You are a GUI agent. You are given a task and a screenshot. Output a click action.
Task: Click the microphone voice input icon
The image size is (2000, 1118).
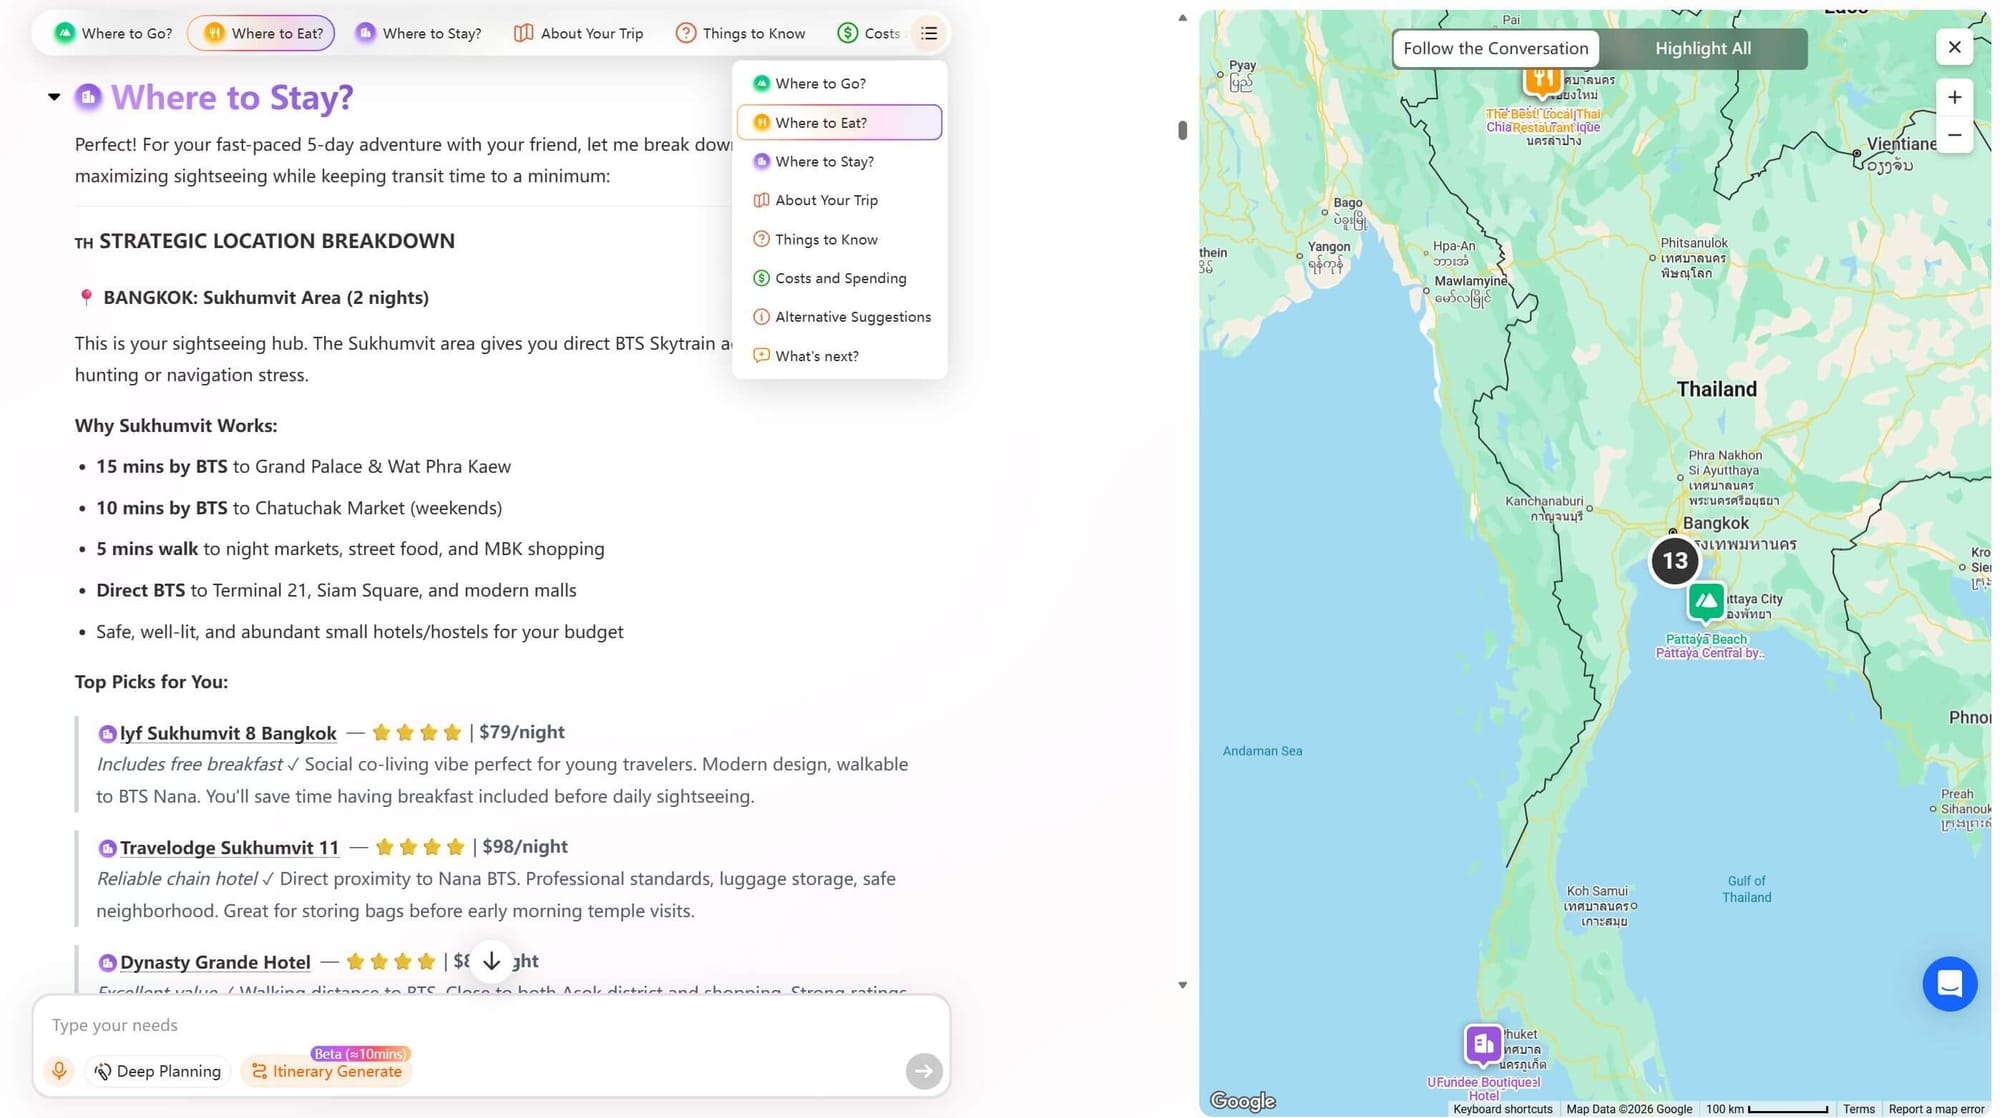tap(59, 1071)
